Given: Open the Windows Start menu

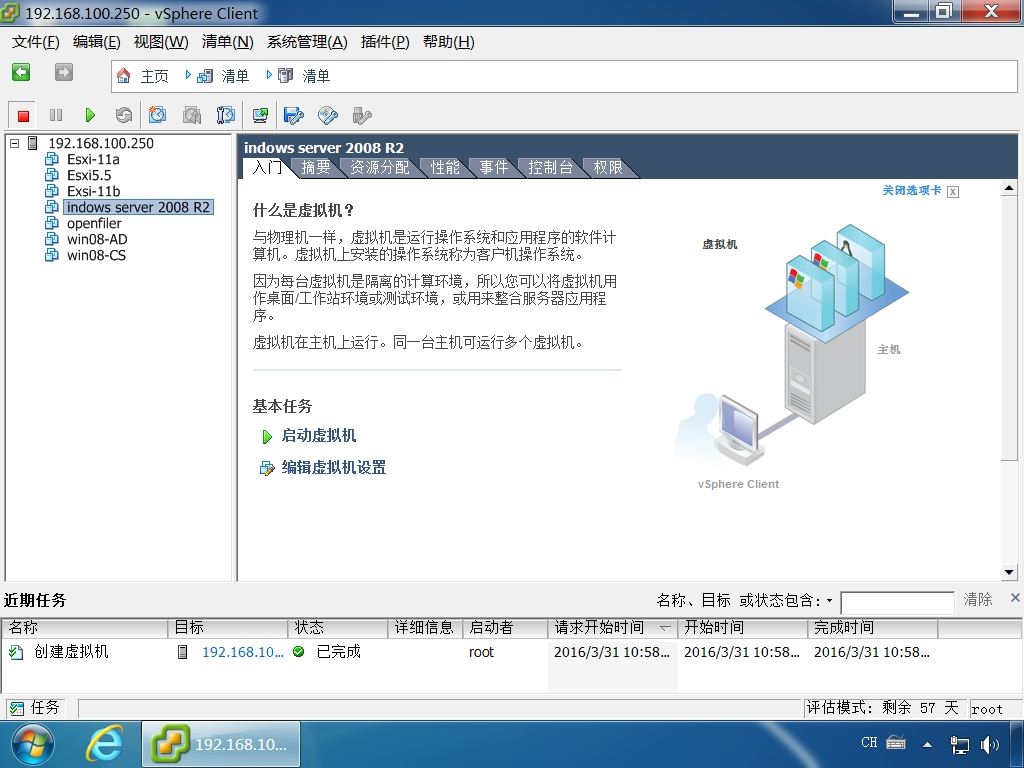Looking at the screenshot, I should click(33, 744).
